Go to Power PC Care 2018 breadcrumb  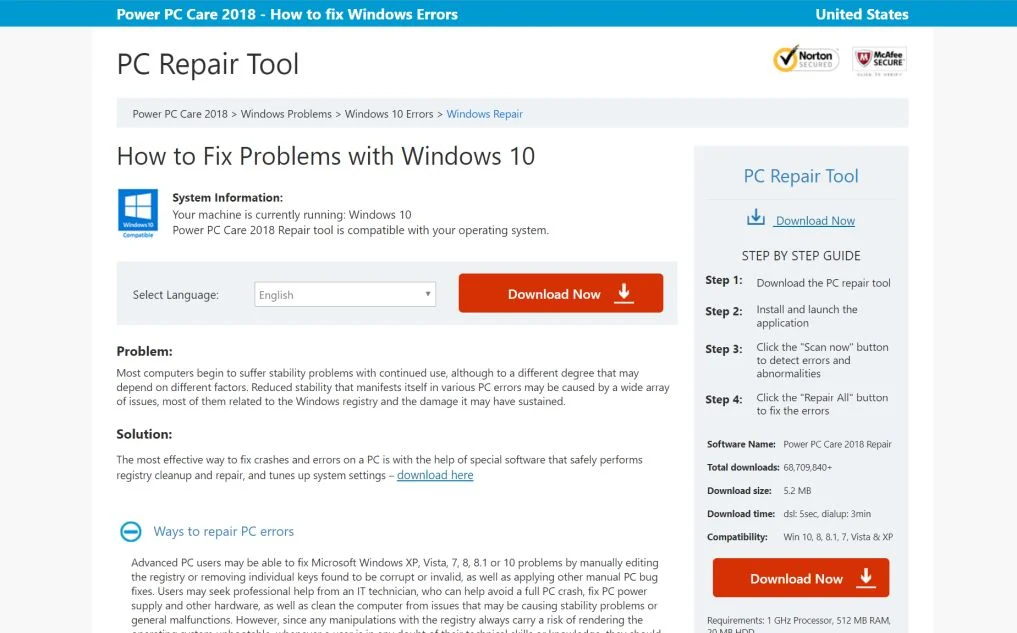tap(180, 114)
